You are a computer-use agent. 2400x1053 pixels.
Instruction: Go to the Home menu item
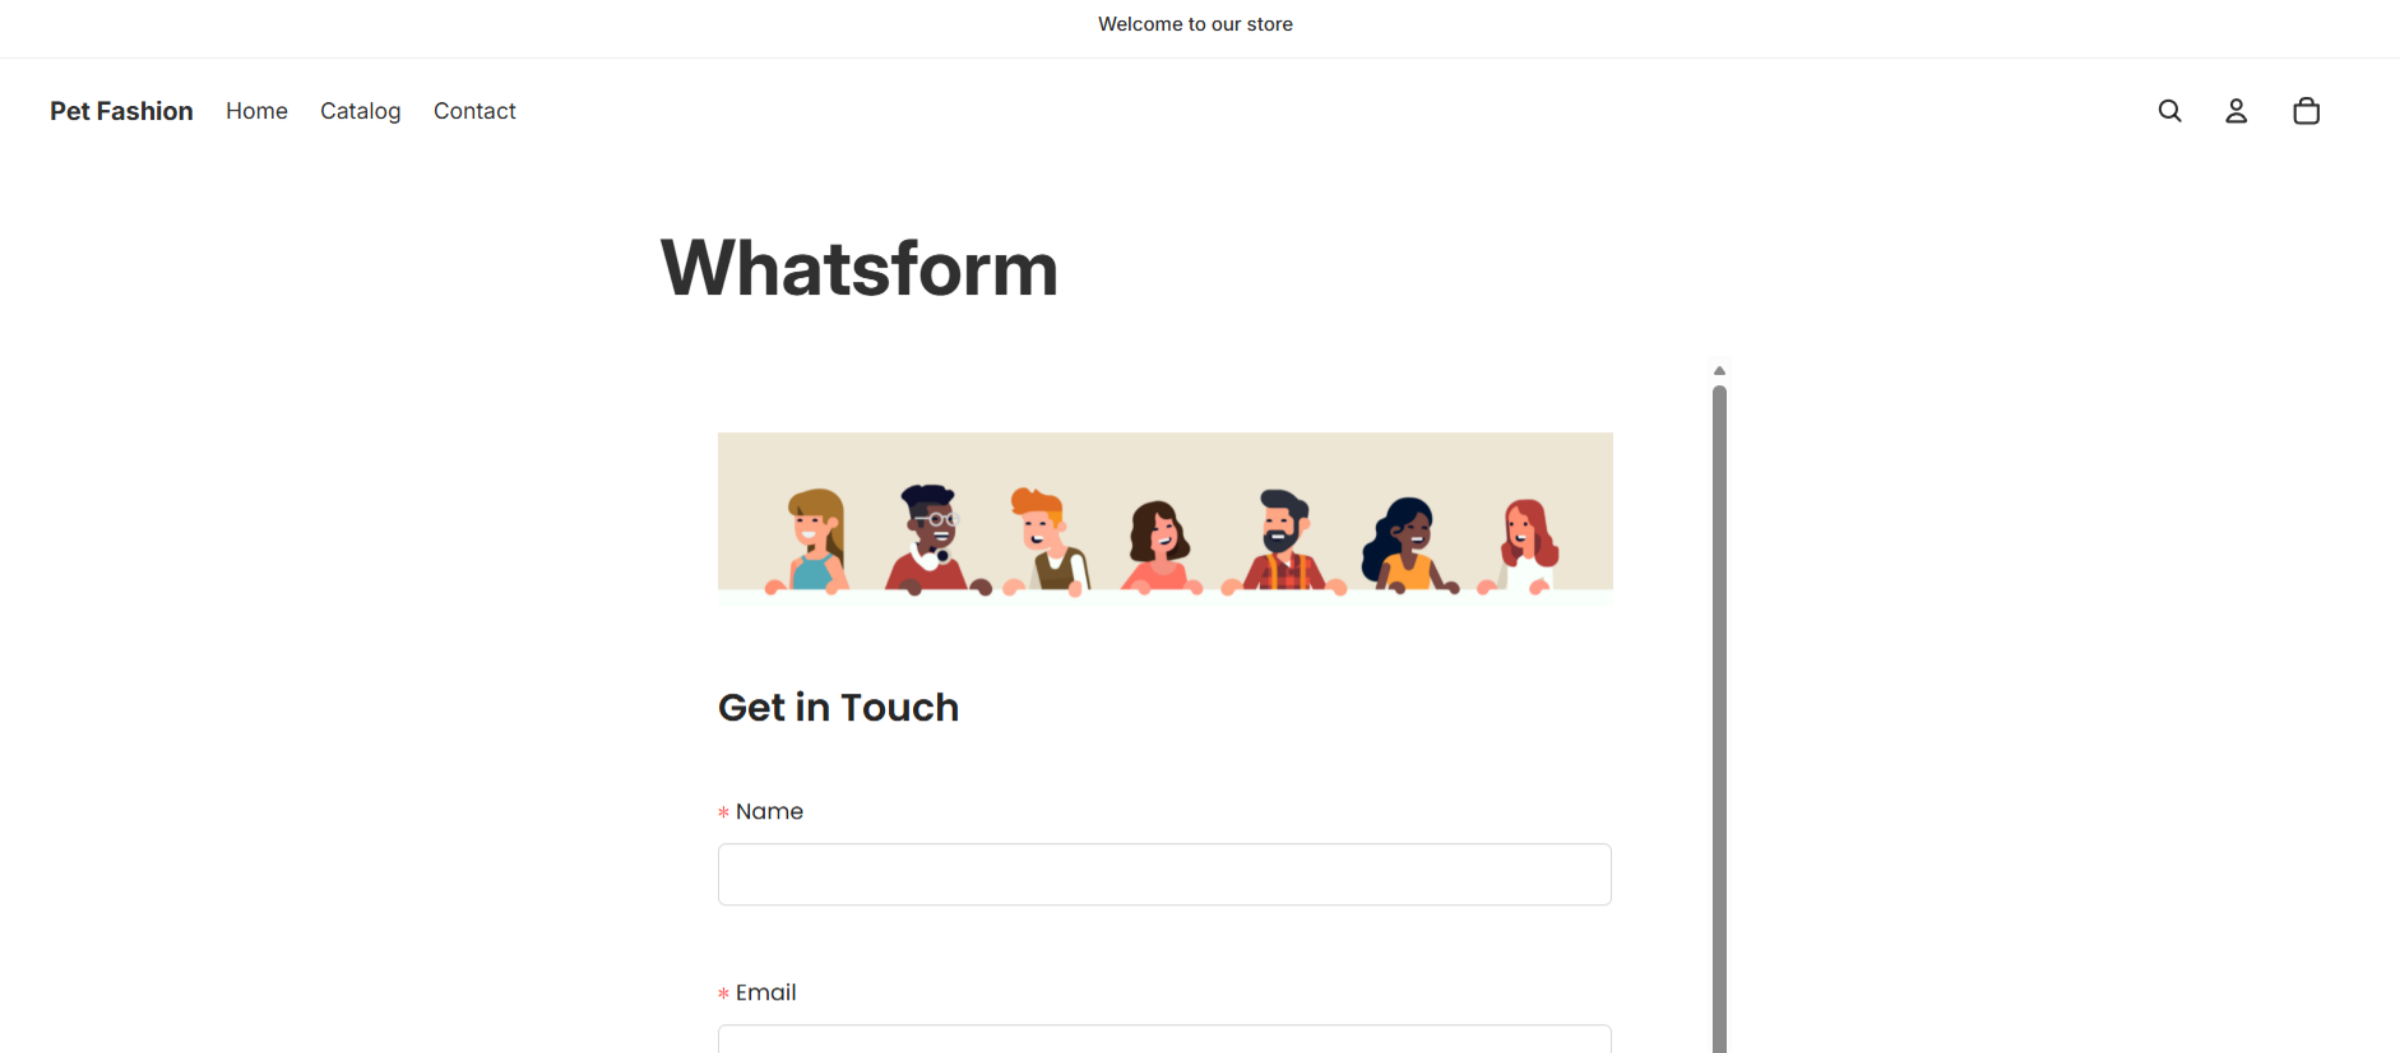point(257,111)
